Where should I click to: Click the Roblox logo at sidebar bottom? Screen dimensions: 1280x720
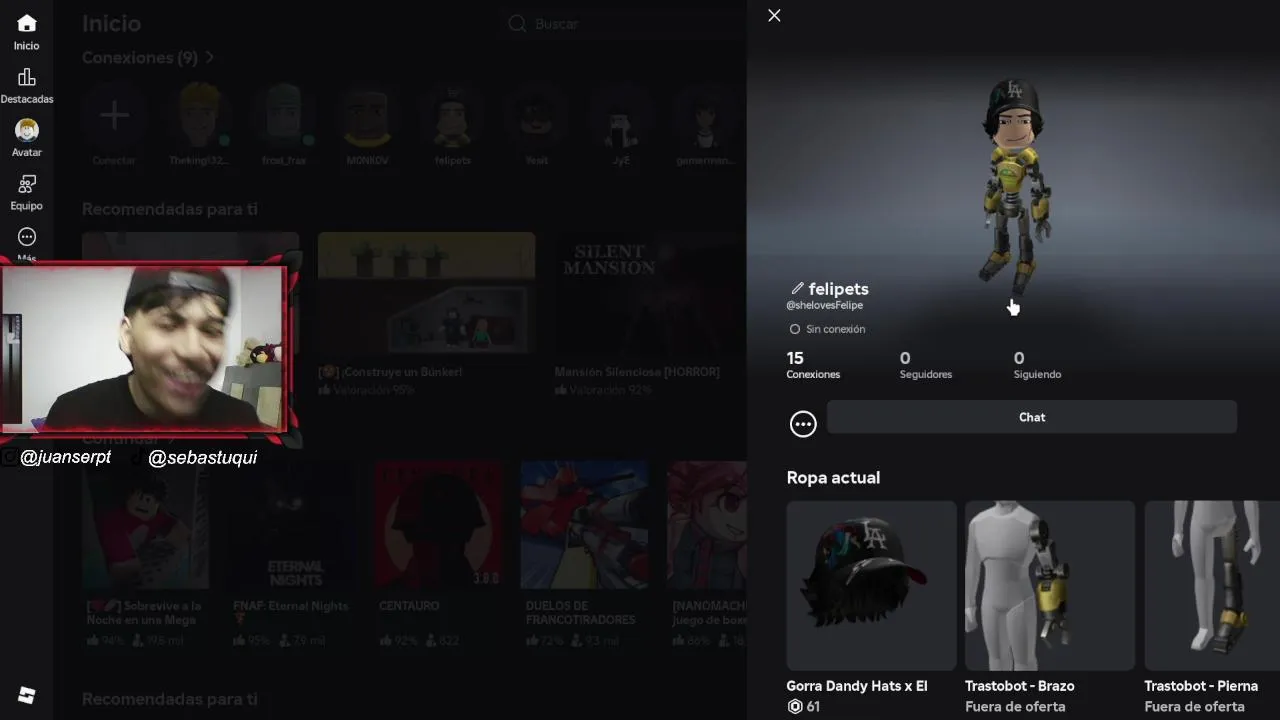pos(27,695)
